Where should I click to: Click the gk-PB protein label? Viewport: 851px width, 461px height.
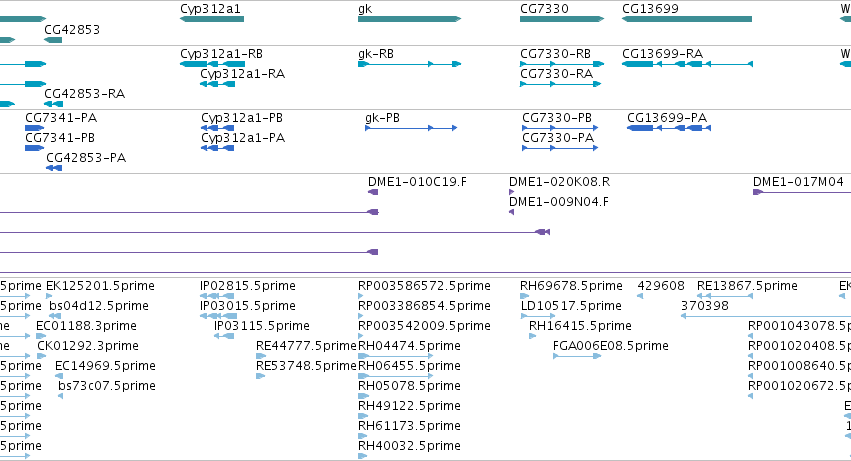(x=382, y=118)
